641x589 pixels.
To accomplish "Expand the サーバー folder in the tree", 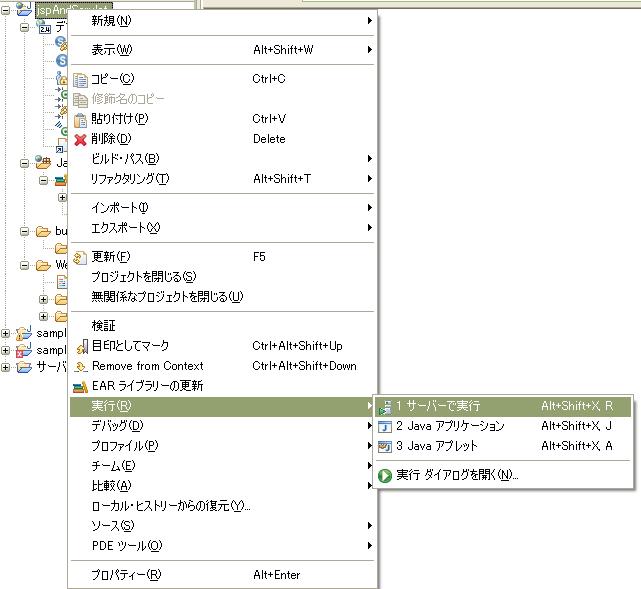I will (x=7, y=367).
